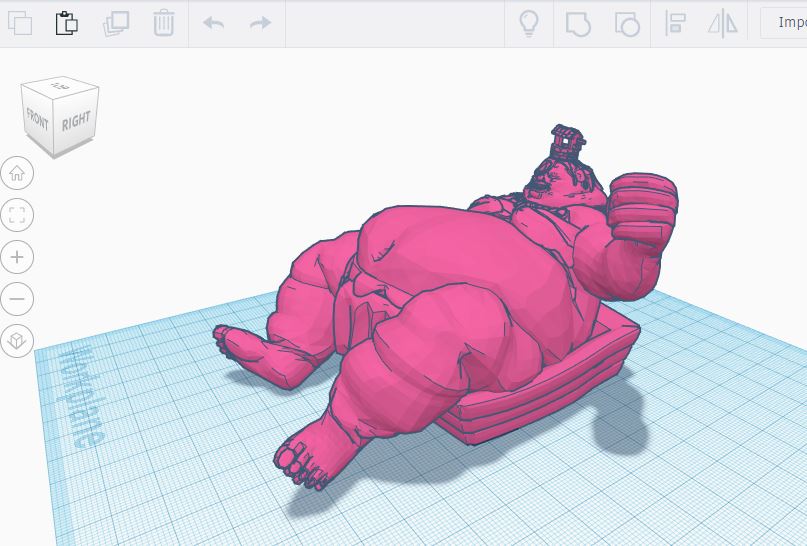Click the Mirror flip icon
Screen dimensions: 807x546
(723, 24)
